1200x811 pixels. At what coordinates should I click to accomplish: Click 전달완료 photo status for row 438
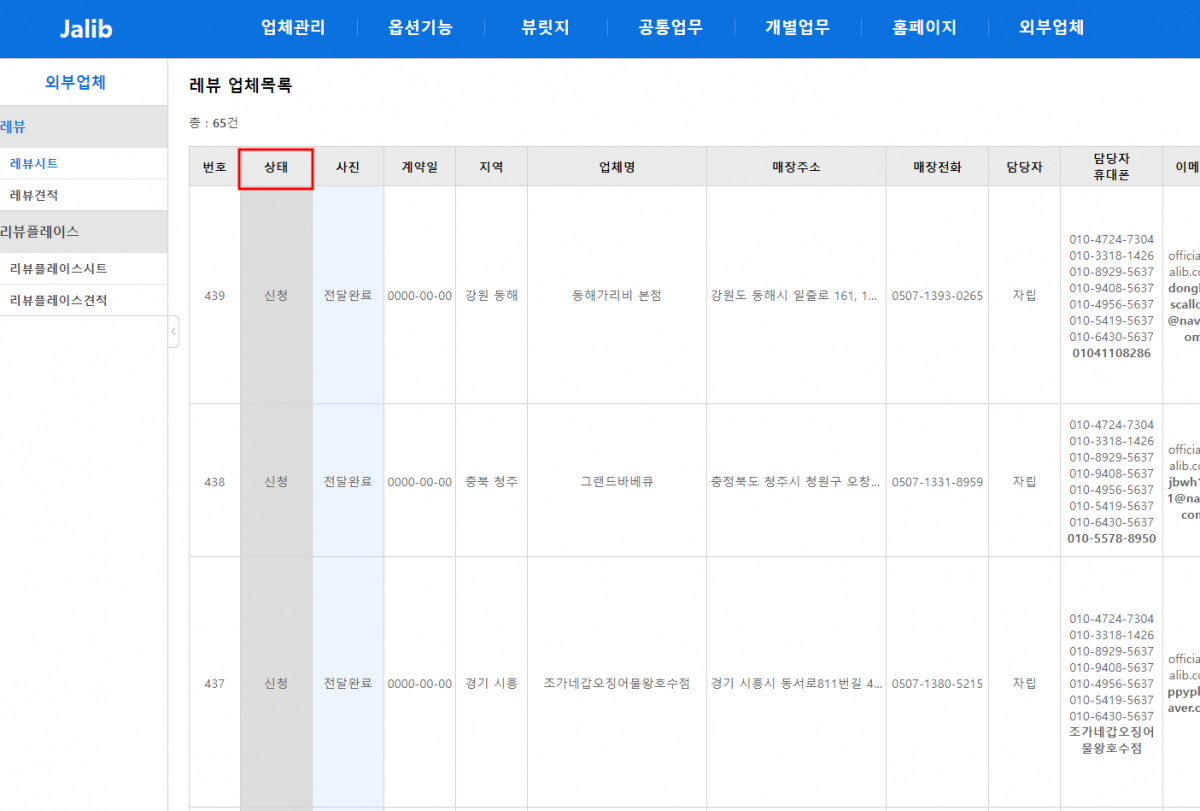347,482
